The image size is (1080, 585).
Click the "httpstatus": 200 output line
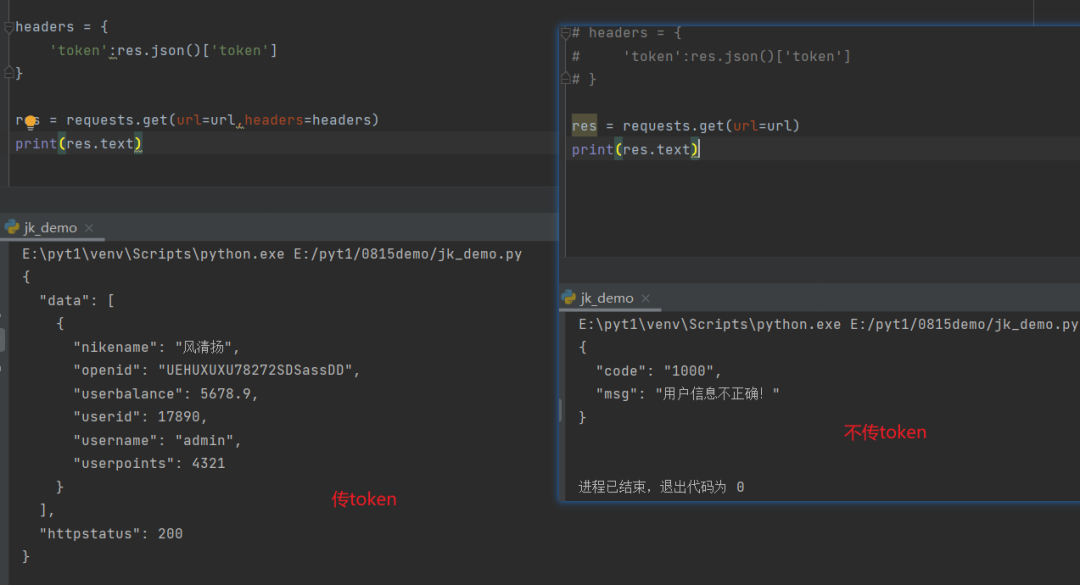(112, 533)
